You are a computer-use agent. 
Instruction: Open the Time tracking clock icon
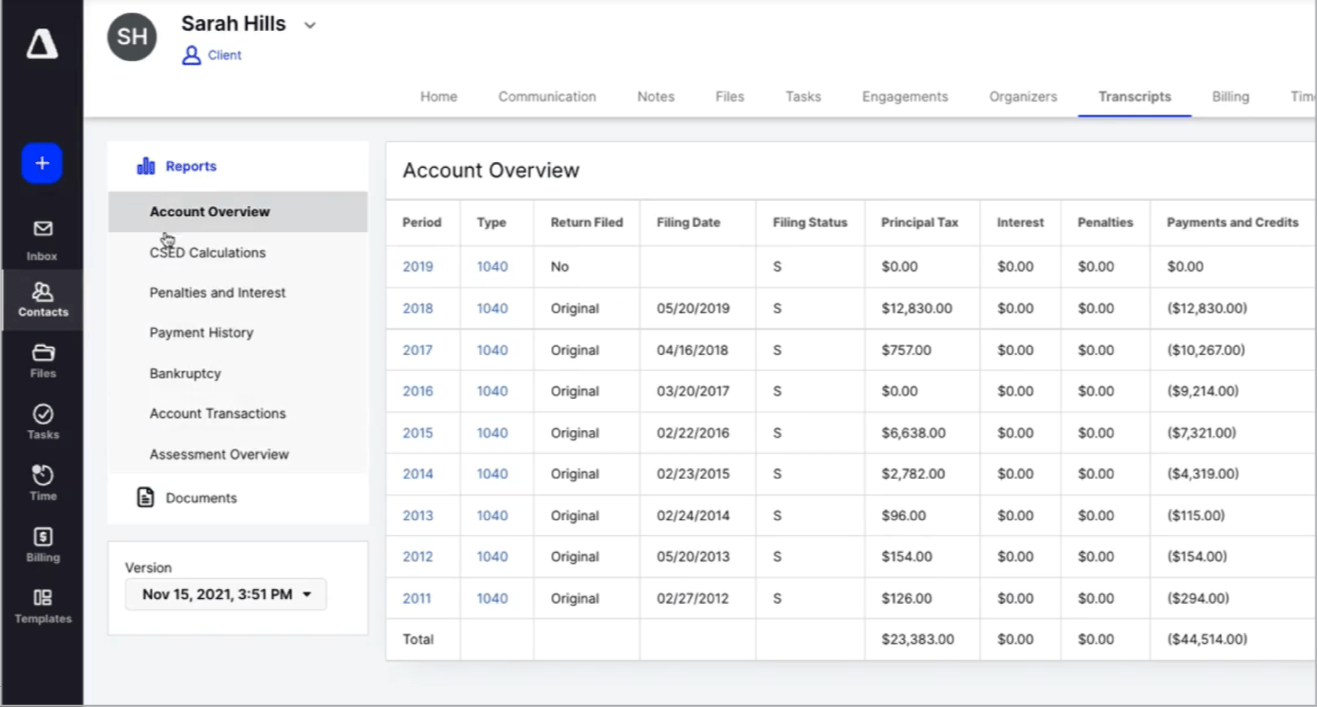[42, 476]
